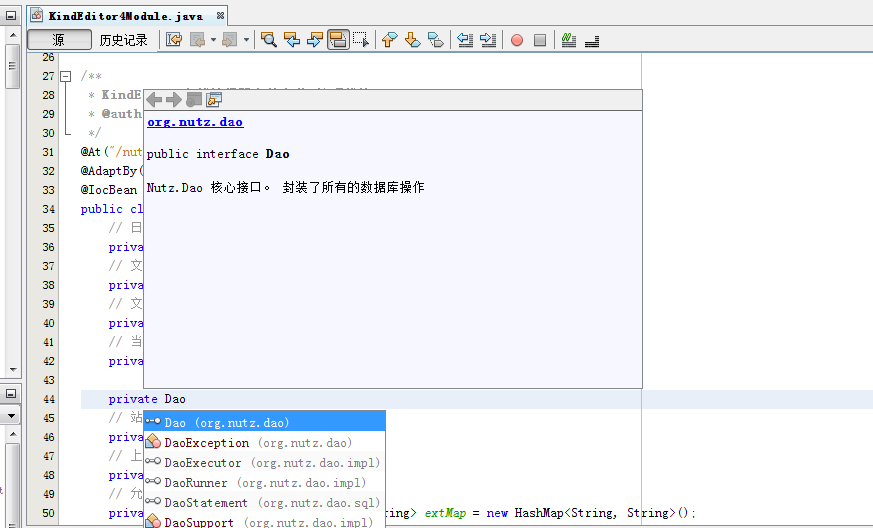873x528 pixels.
Task: Toggle bookmark on current line
Action: click(435, 40)
